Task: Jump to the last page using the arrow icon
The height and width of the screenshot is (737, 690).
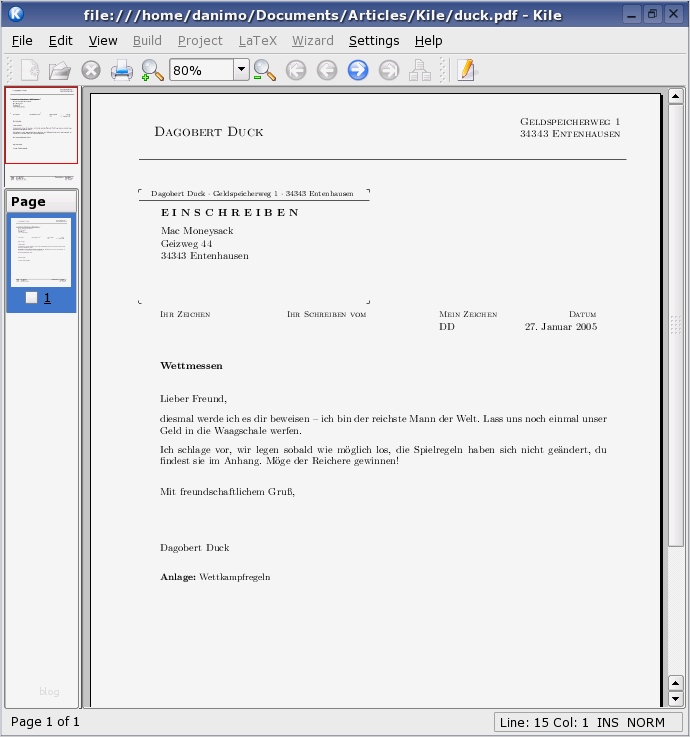Action: point(389,71)
